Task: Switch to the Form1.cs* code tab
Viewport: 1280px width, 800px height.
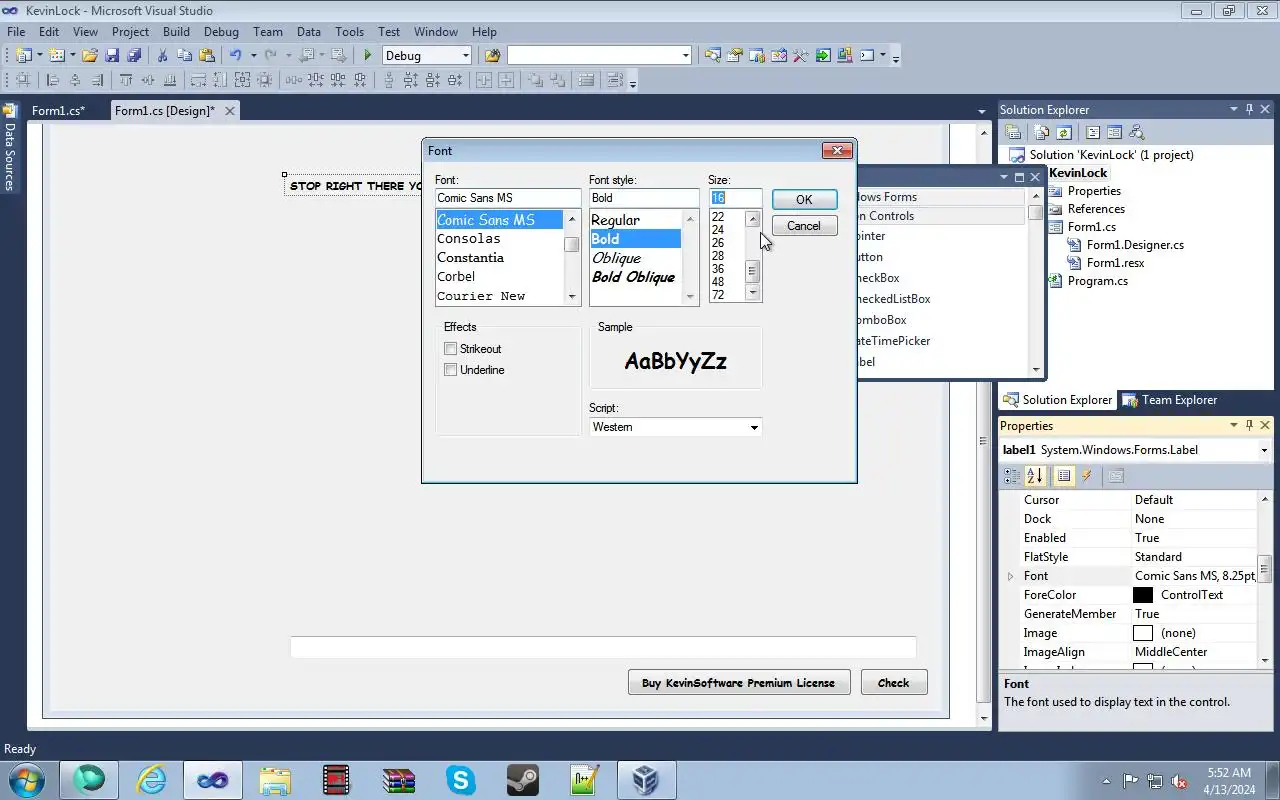Action: click(x=58, y=111)
